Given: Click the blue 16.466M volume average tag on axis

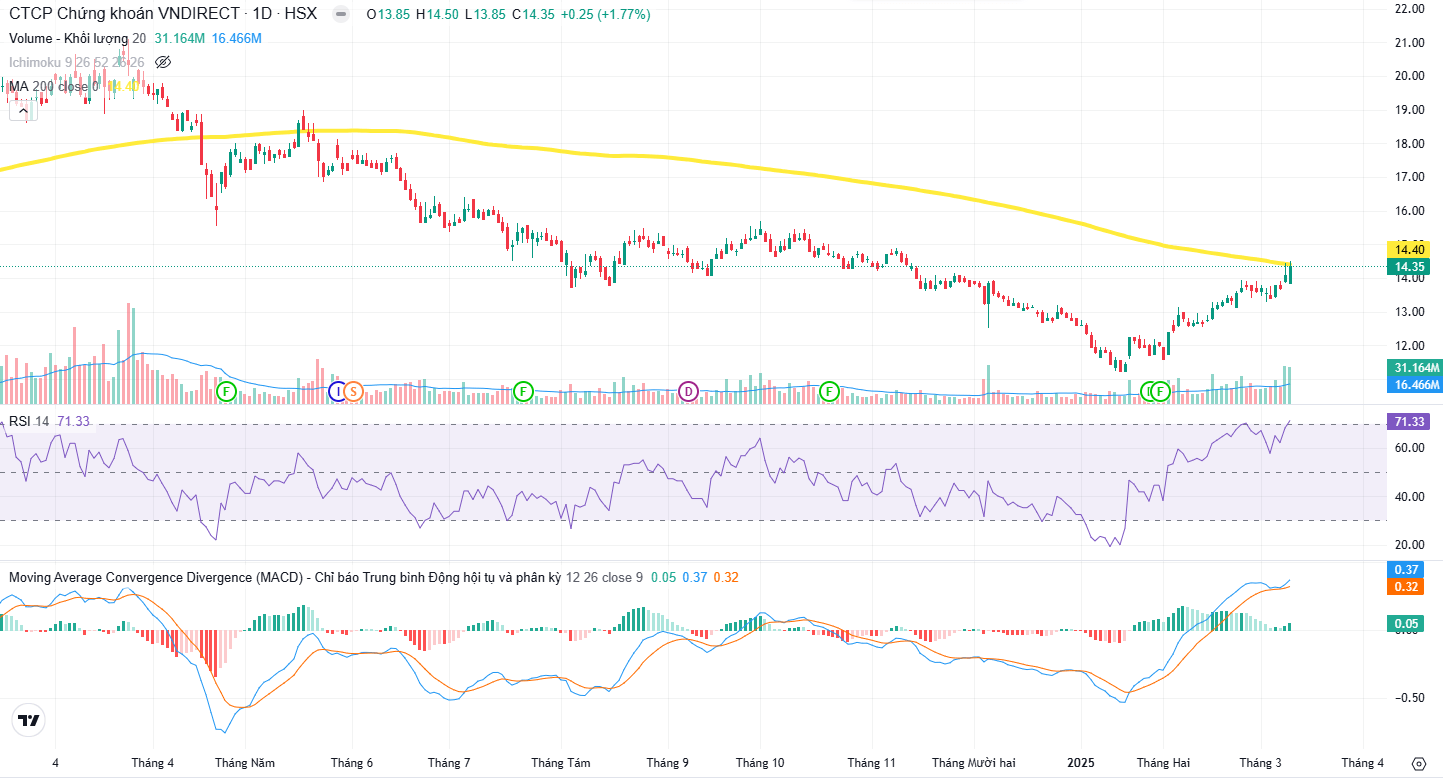Looking at the screenshot, I should (x=1415, y=384).
